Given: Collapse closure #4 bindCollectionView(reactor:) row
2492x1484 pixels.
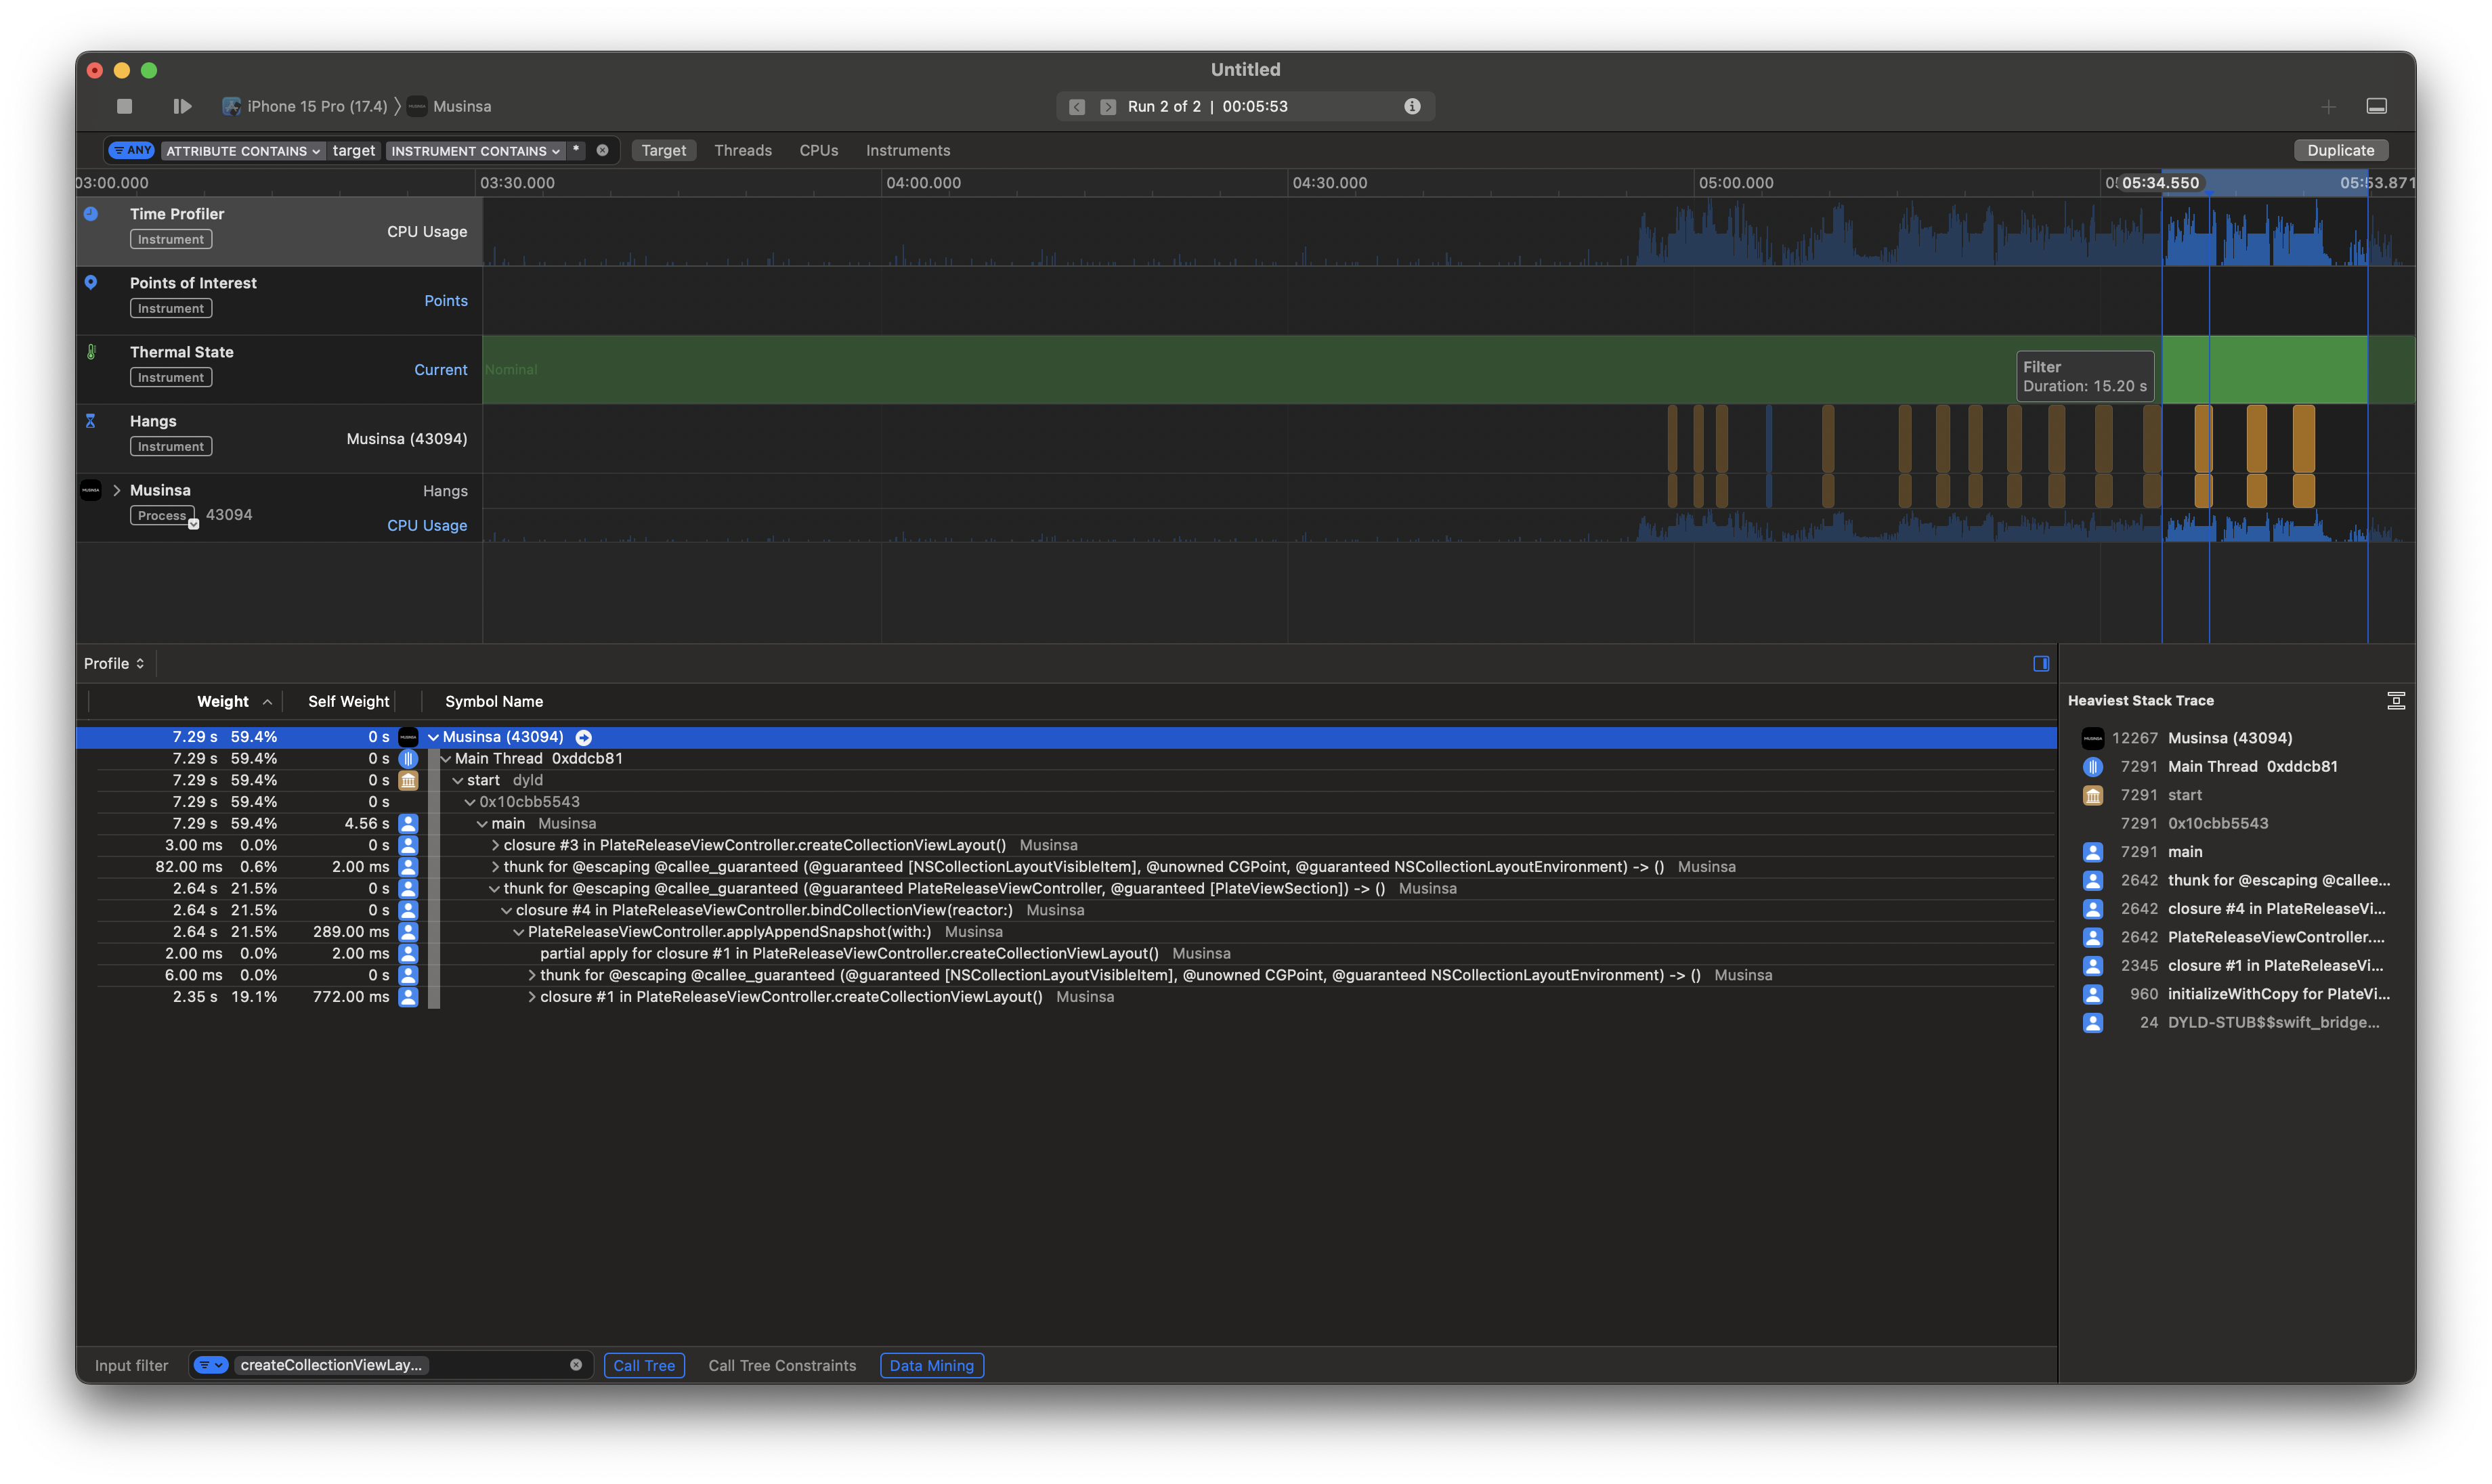Looking at the screenshot, I should tap(506, 911).
